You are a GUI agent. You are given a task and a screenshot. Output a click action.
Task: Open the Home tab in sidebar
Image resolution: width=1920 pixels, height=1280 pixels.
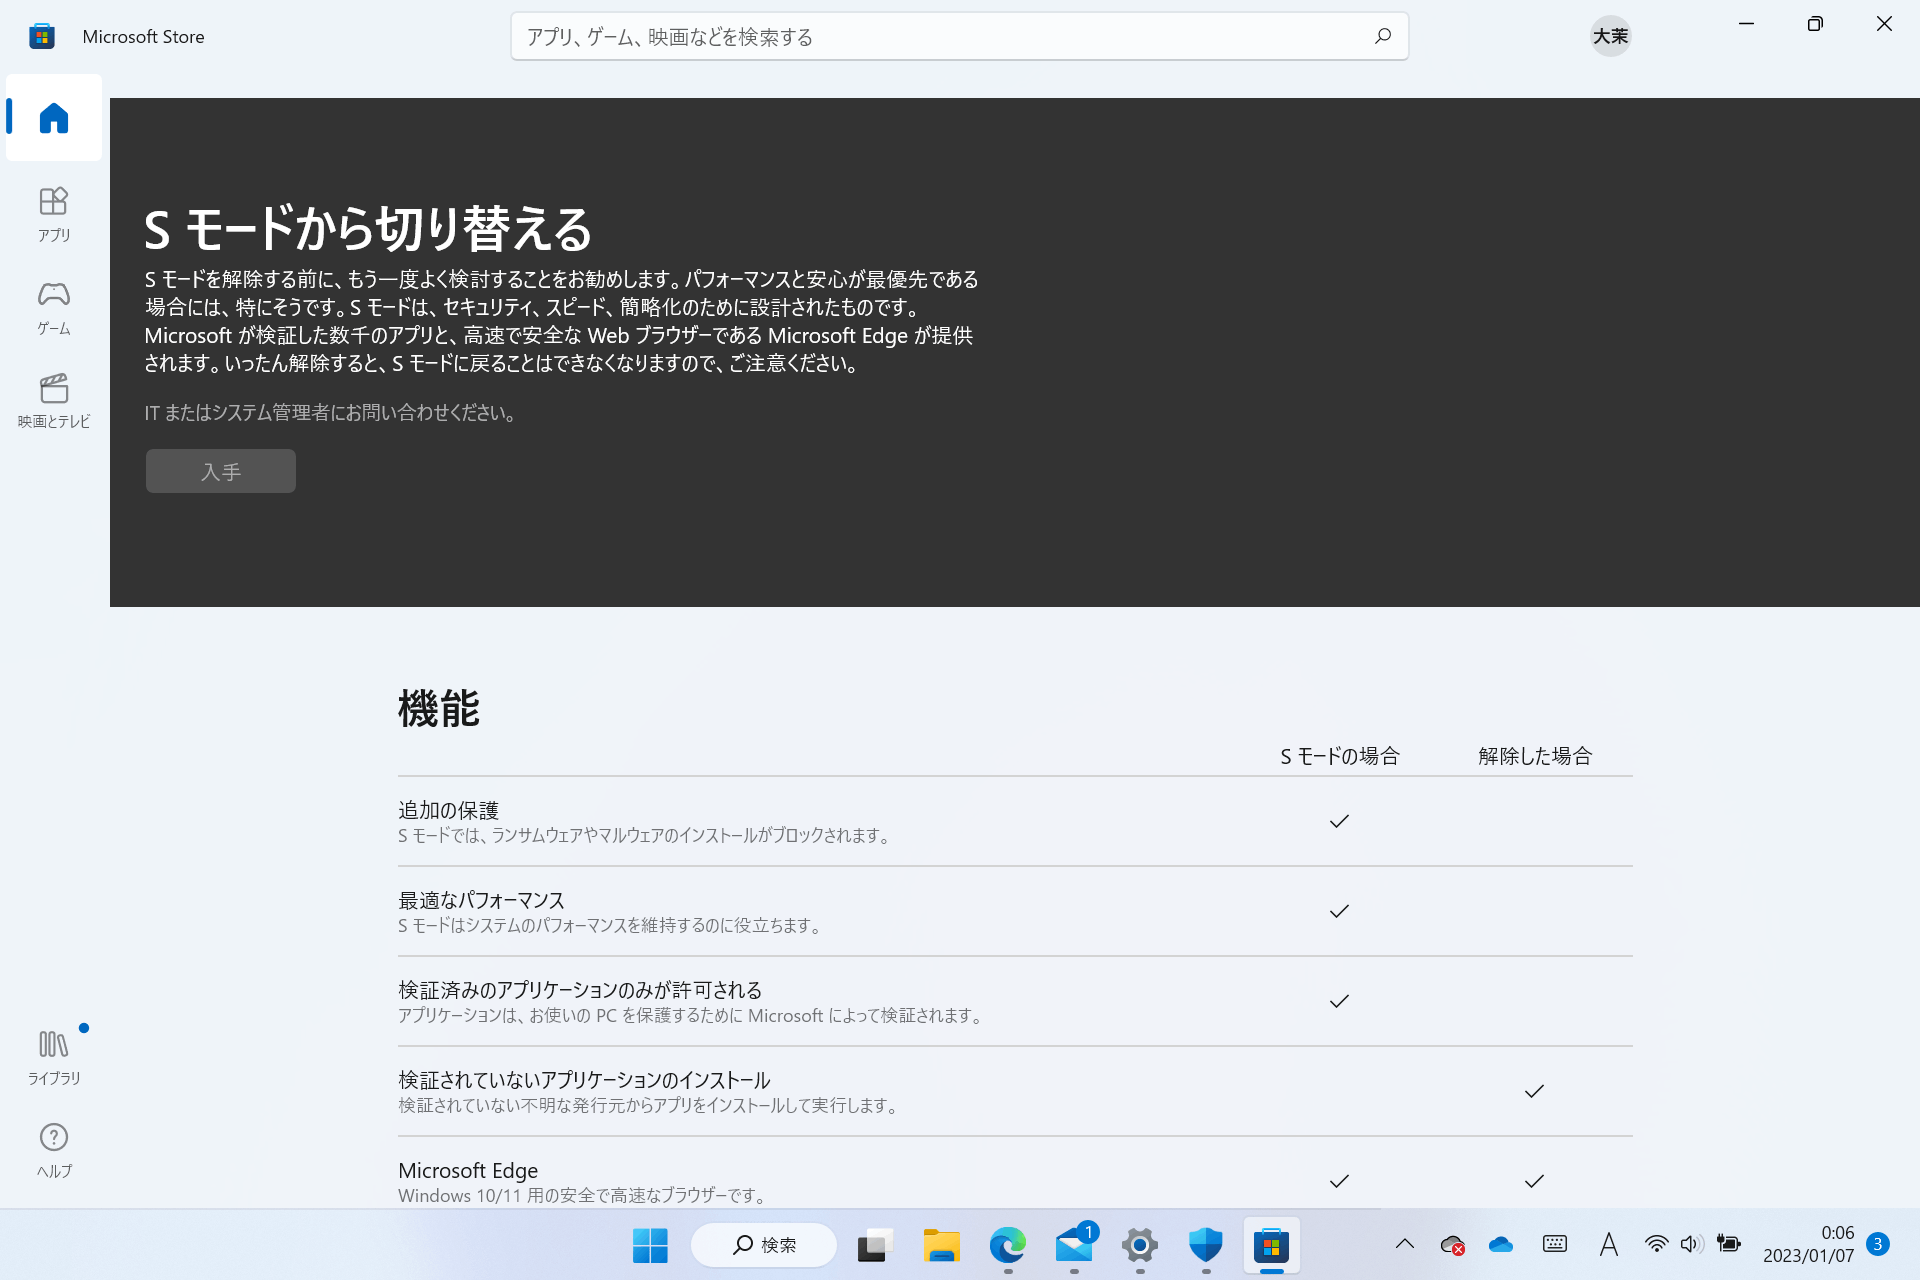(x=54, y=118)
